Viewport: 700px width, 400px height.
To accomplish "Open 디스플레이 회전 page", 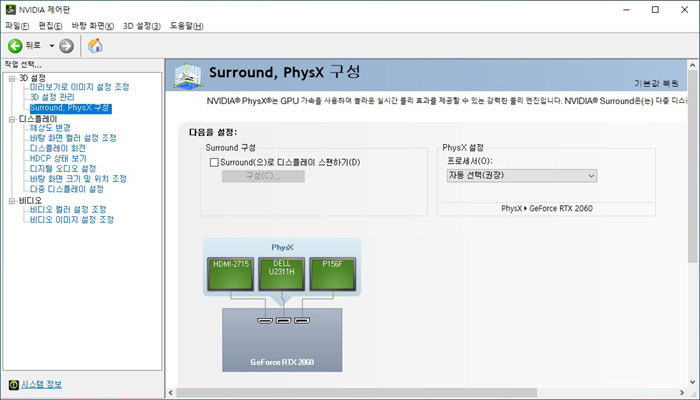I will pos(58,149).
